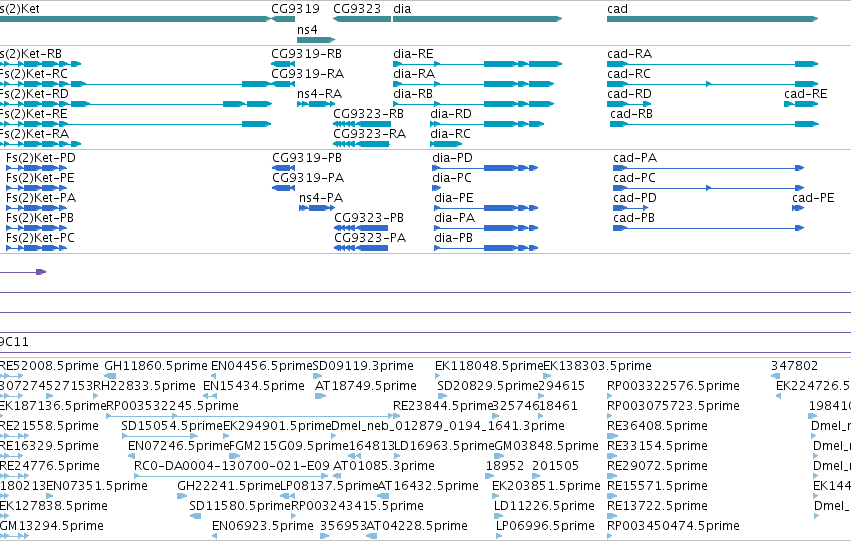Click transcript cad-RE

801,104
